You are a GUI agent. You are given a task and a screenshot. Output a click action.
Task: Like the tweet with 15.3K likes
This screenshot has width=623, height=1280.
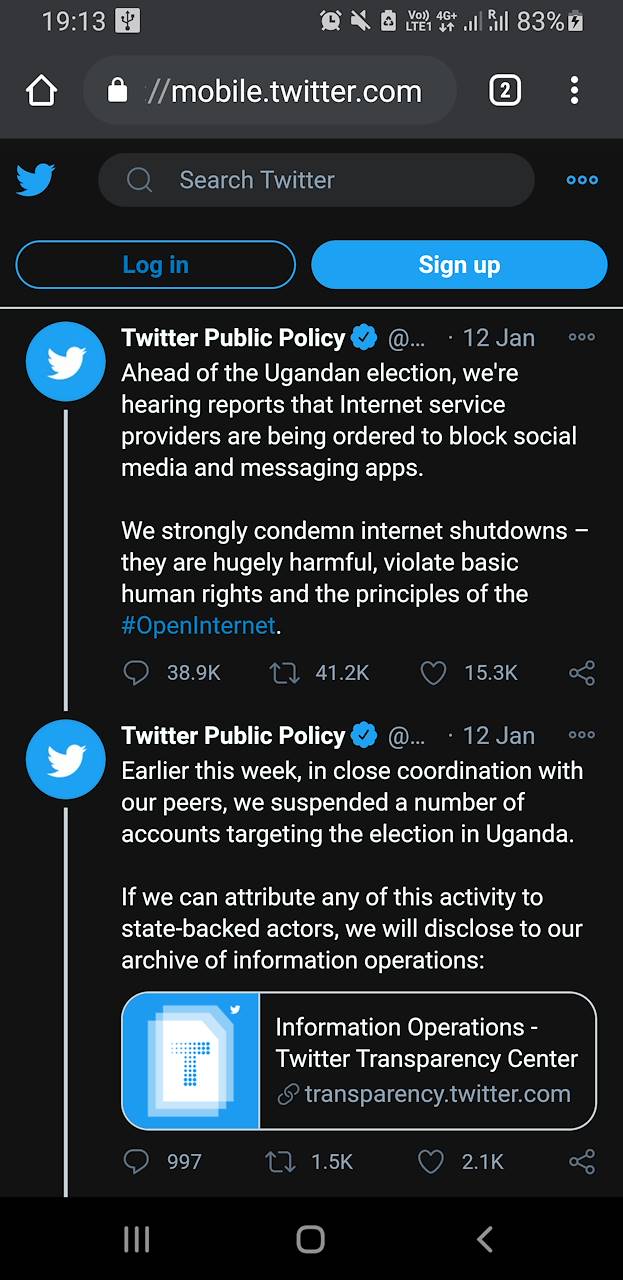point(433,673)
